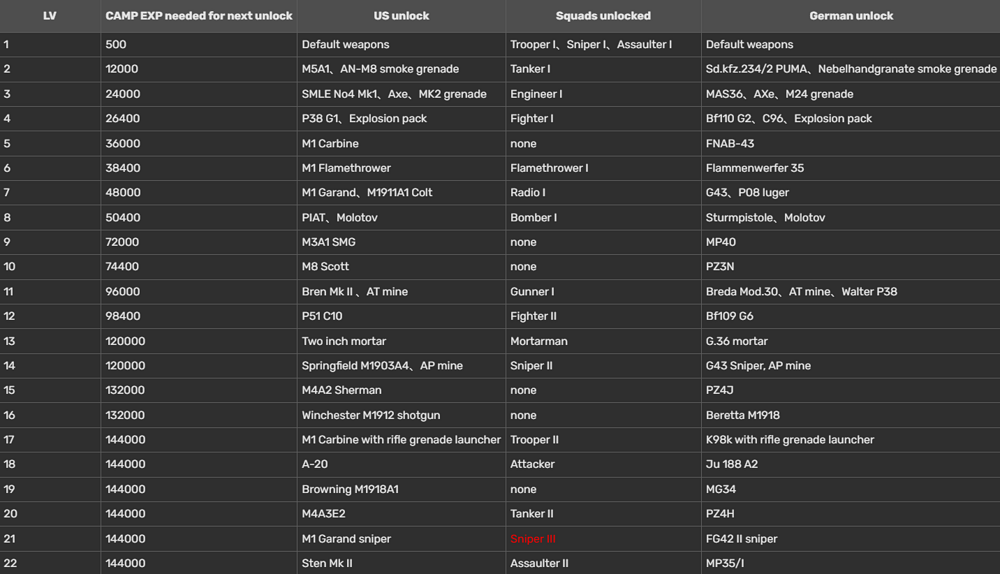This screenshot has width=1000, height=574.
Task: Select the Gunner I squad cell
Action: coord(603,291)
